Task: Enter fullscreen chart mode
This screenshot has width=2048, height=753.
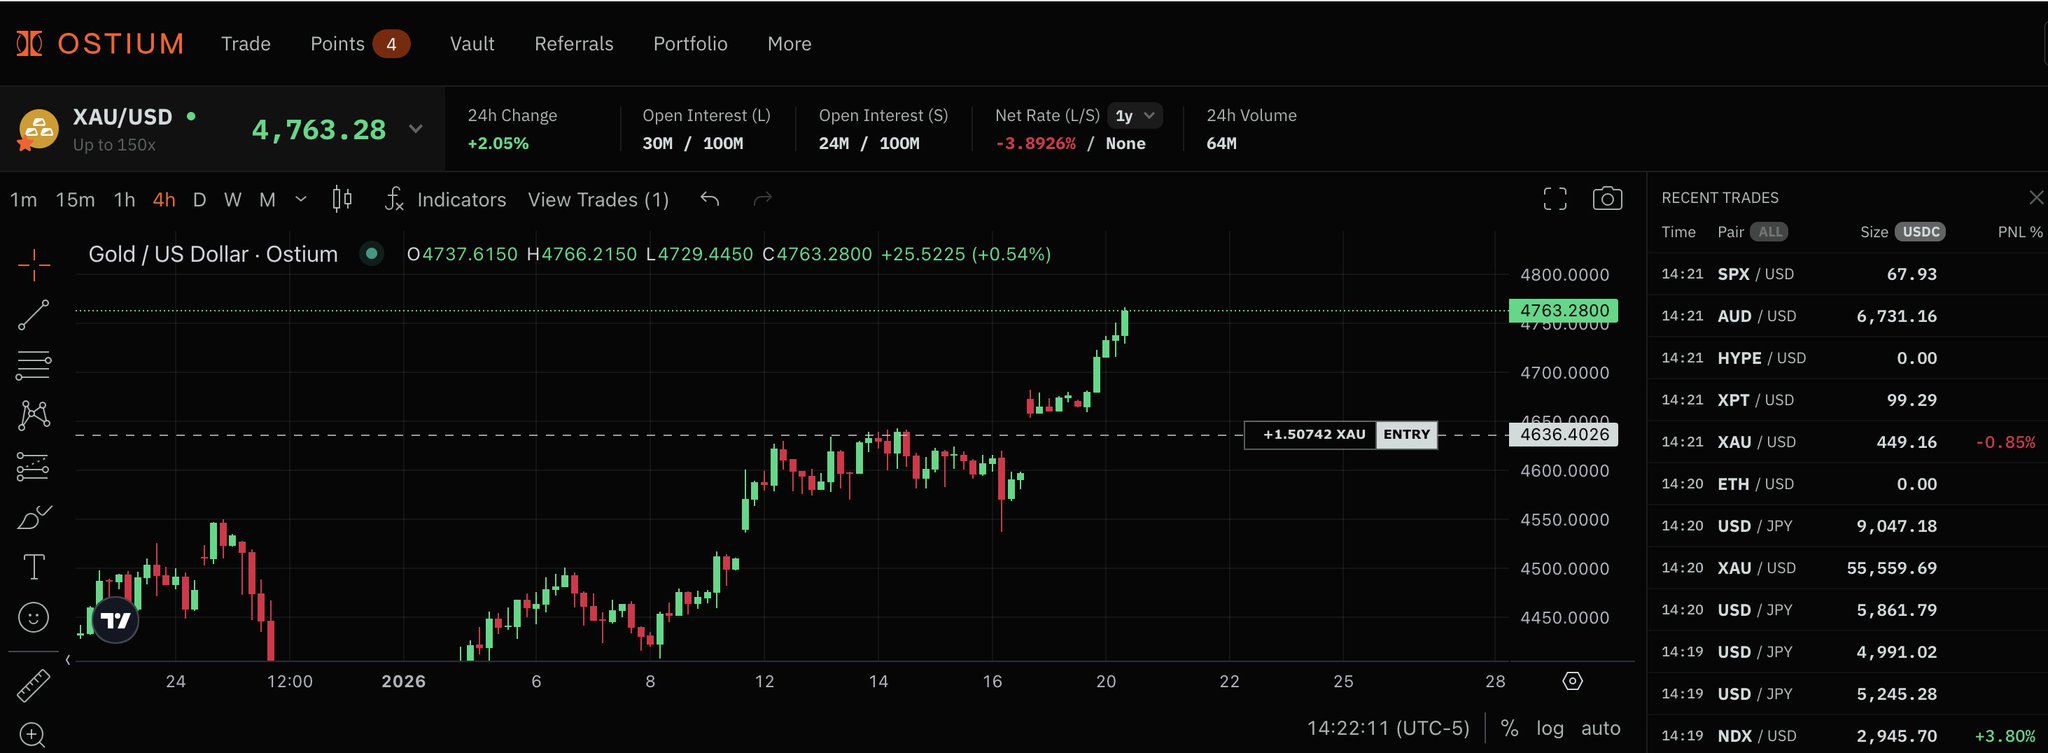Action: pos(1555,199)
